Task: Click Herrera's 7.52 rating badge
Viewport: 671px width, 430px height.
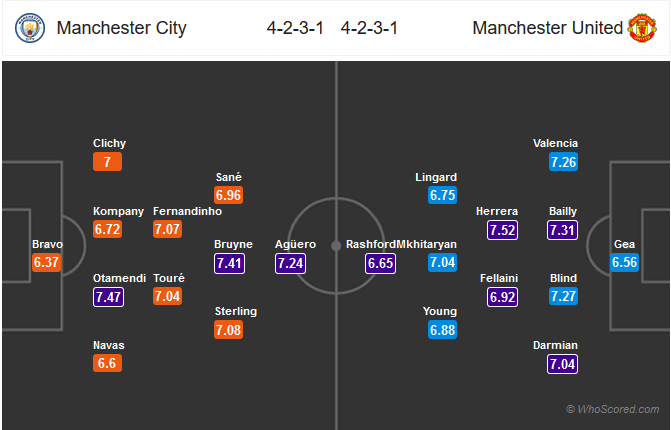Action: (502, 230)
